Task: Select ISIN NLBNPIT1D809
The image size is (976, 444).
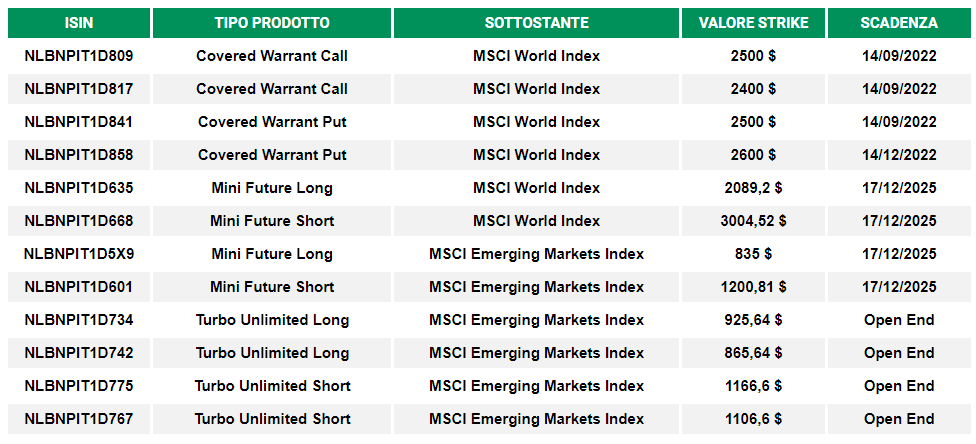Action: [79, 56]
